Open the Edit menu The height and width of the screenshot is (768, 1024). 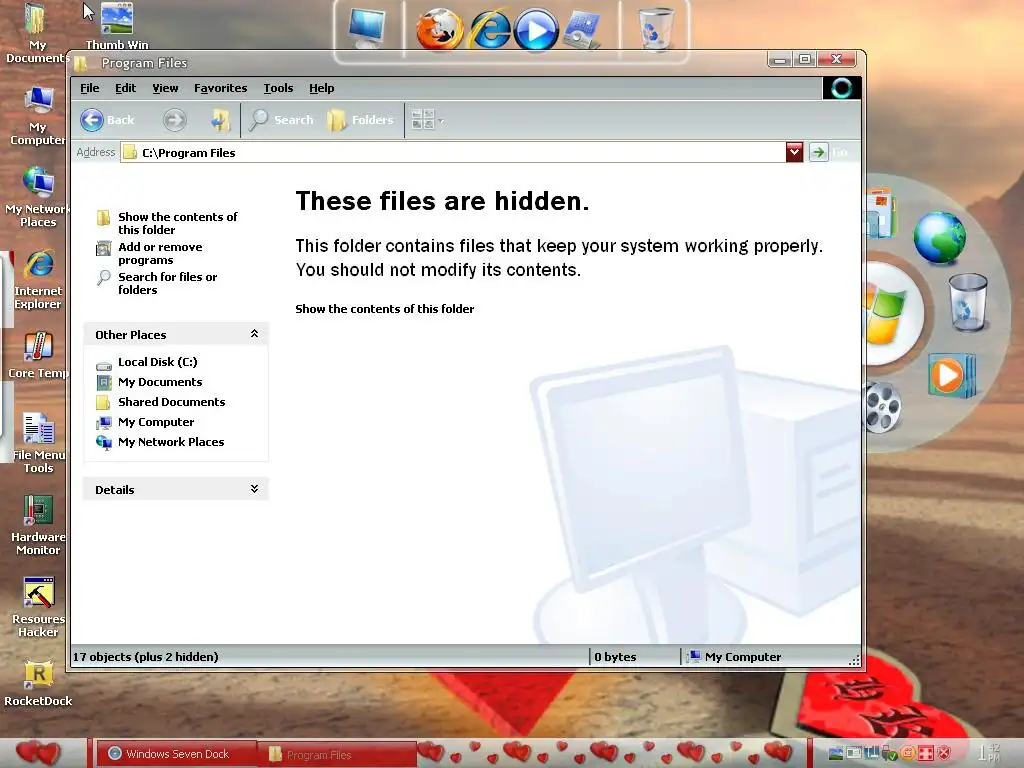(125, 88)
